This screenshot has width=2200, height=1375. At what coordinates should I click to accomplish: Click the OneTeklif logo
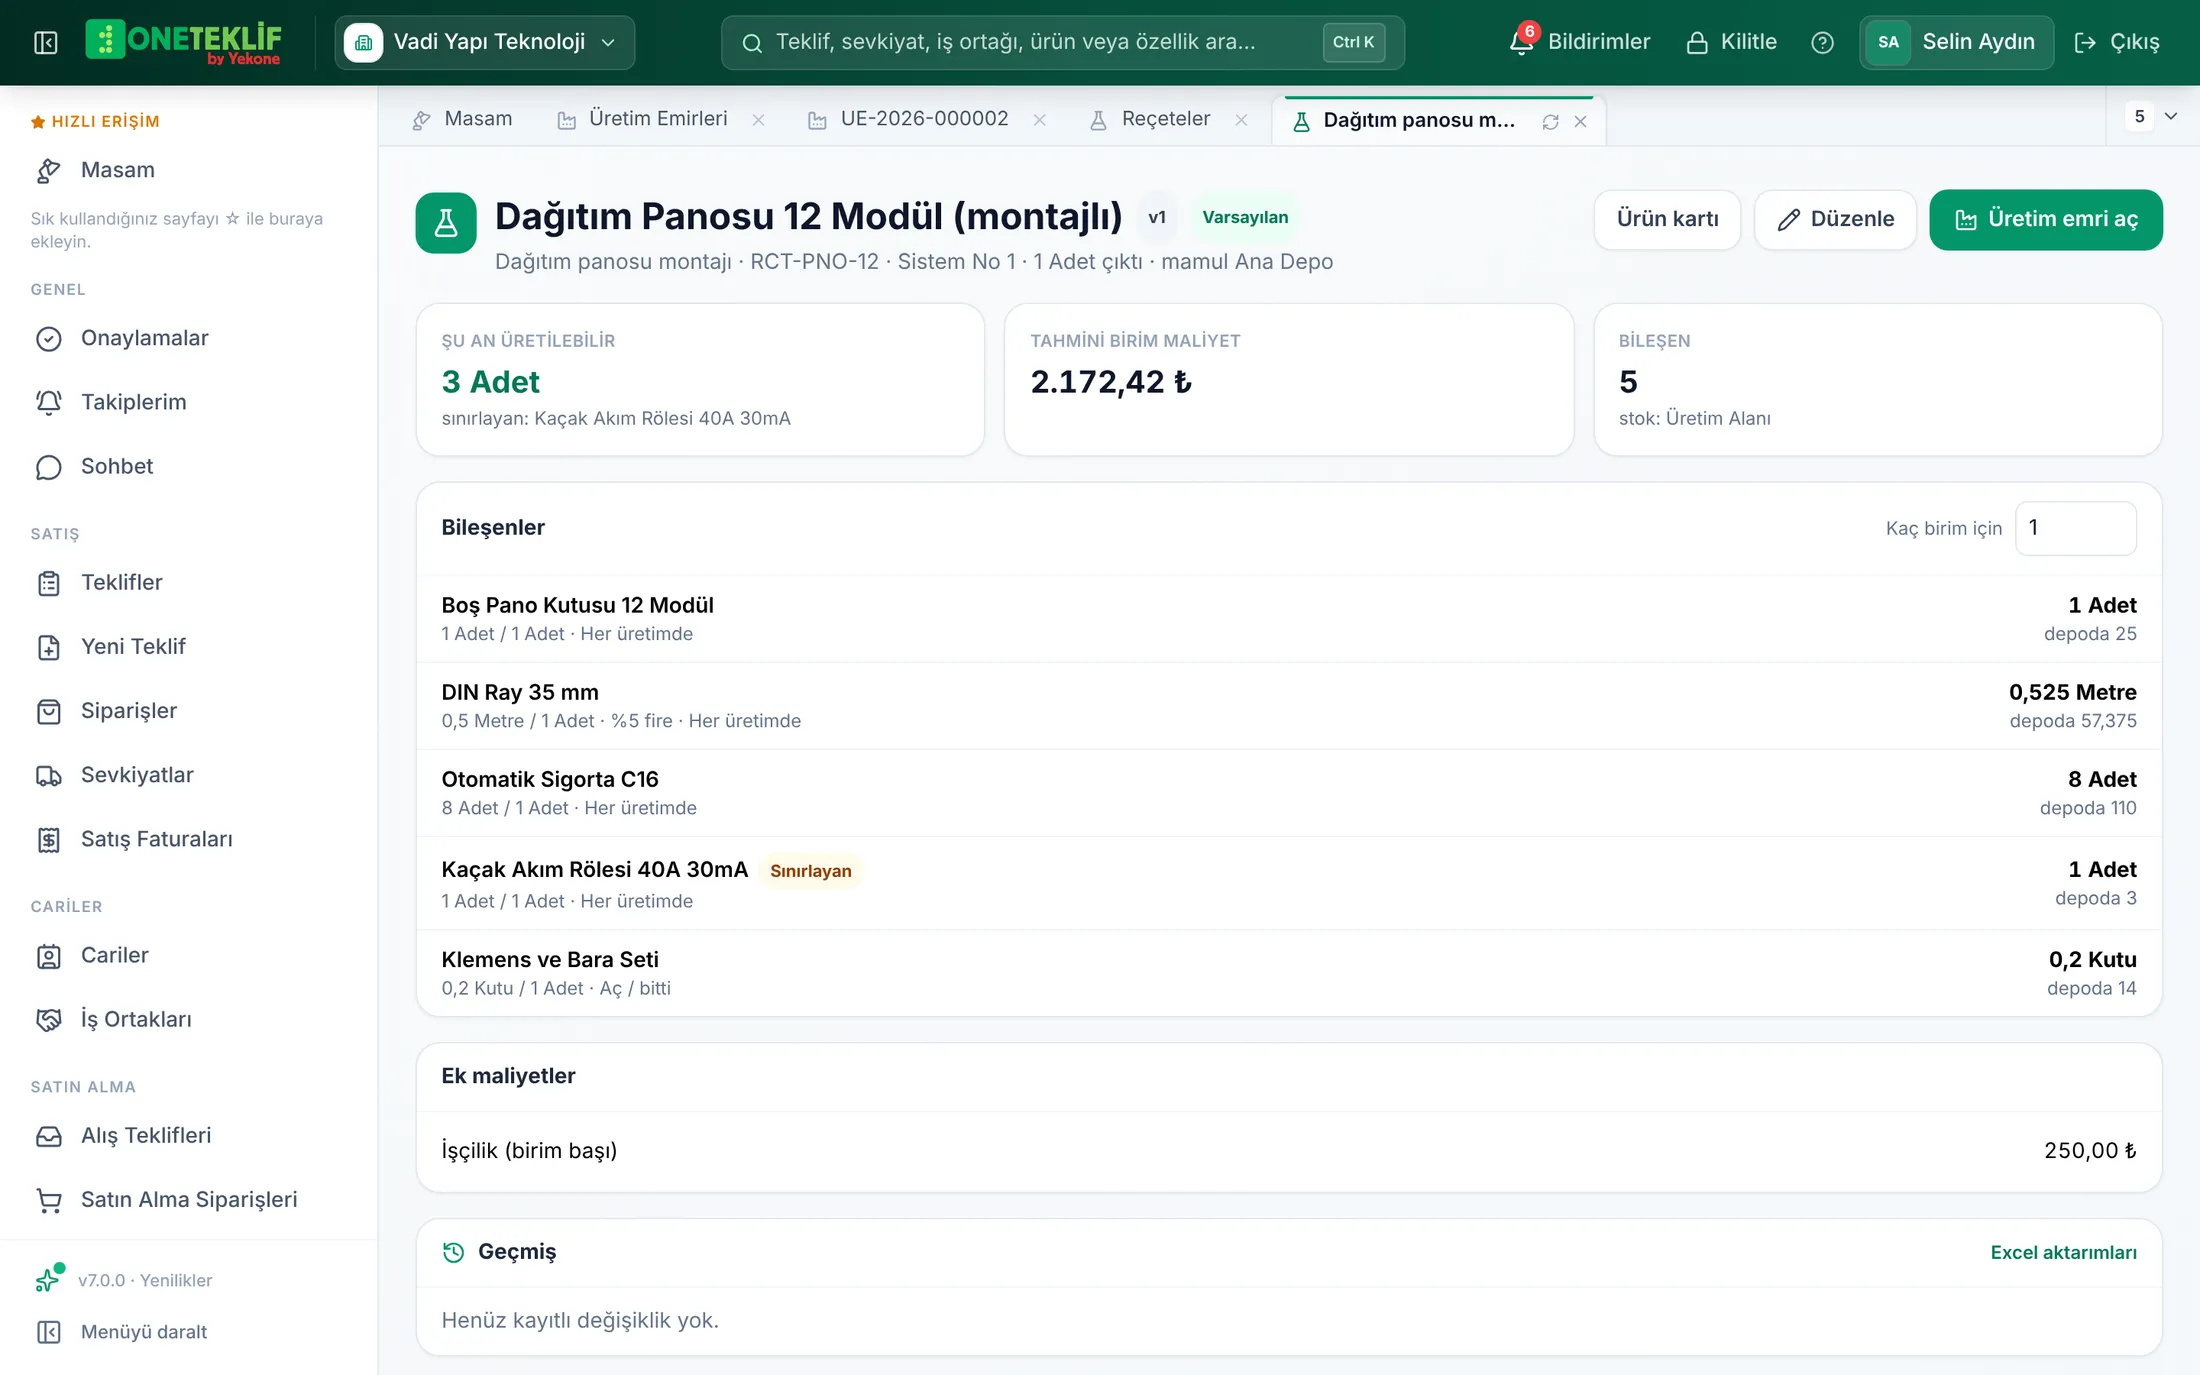tap(184, 42)
